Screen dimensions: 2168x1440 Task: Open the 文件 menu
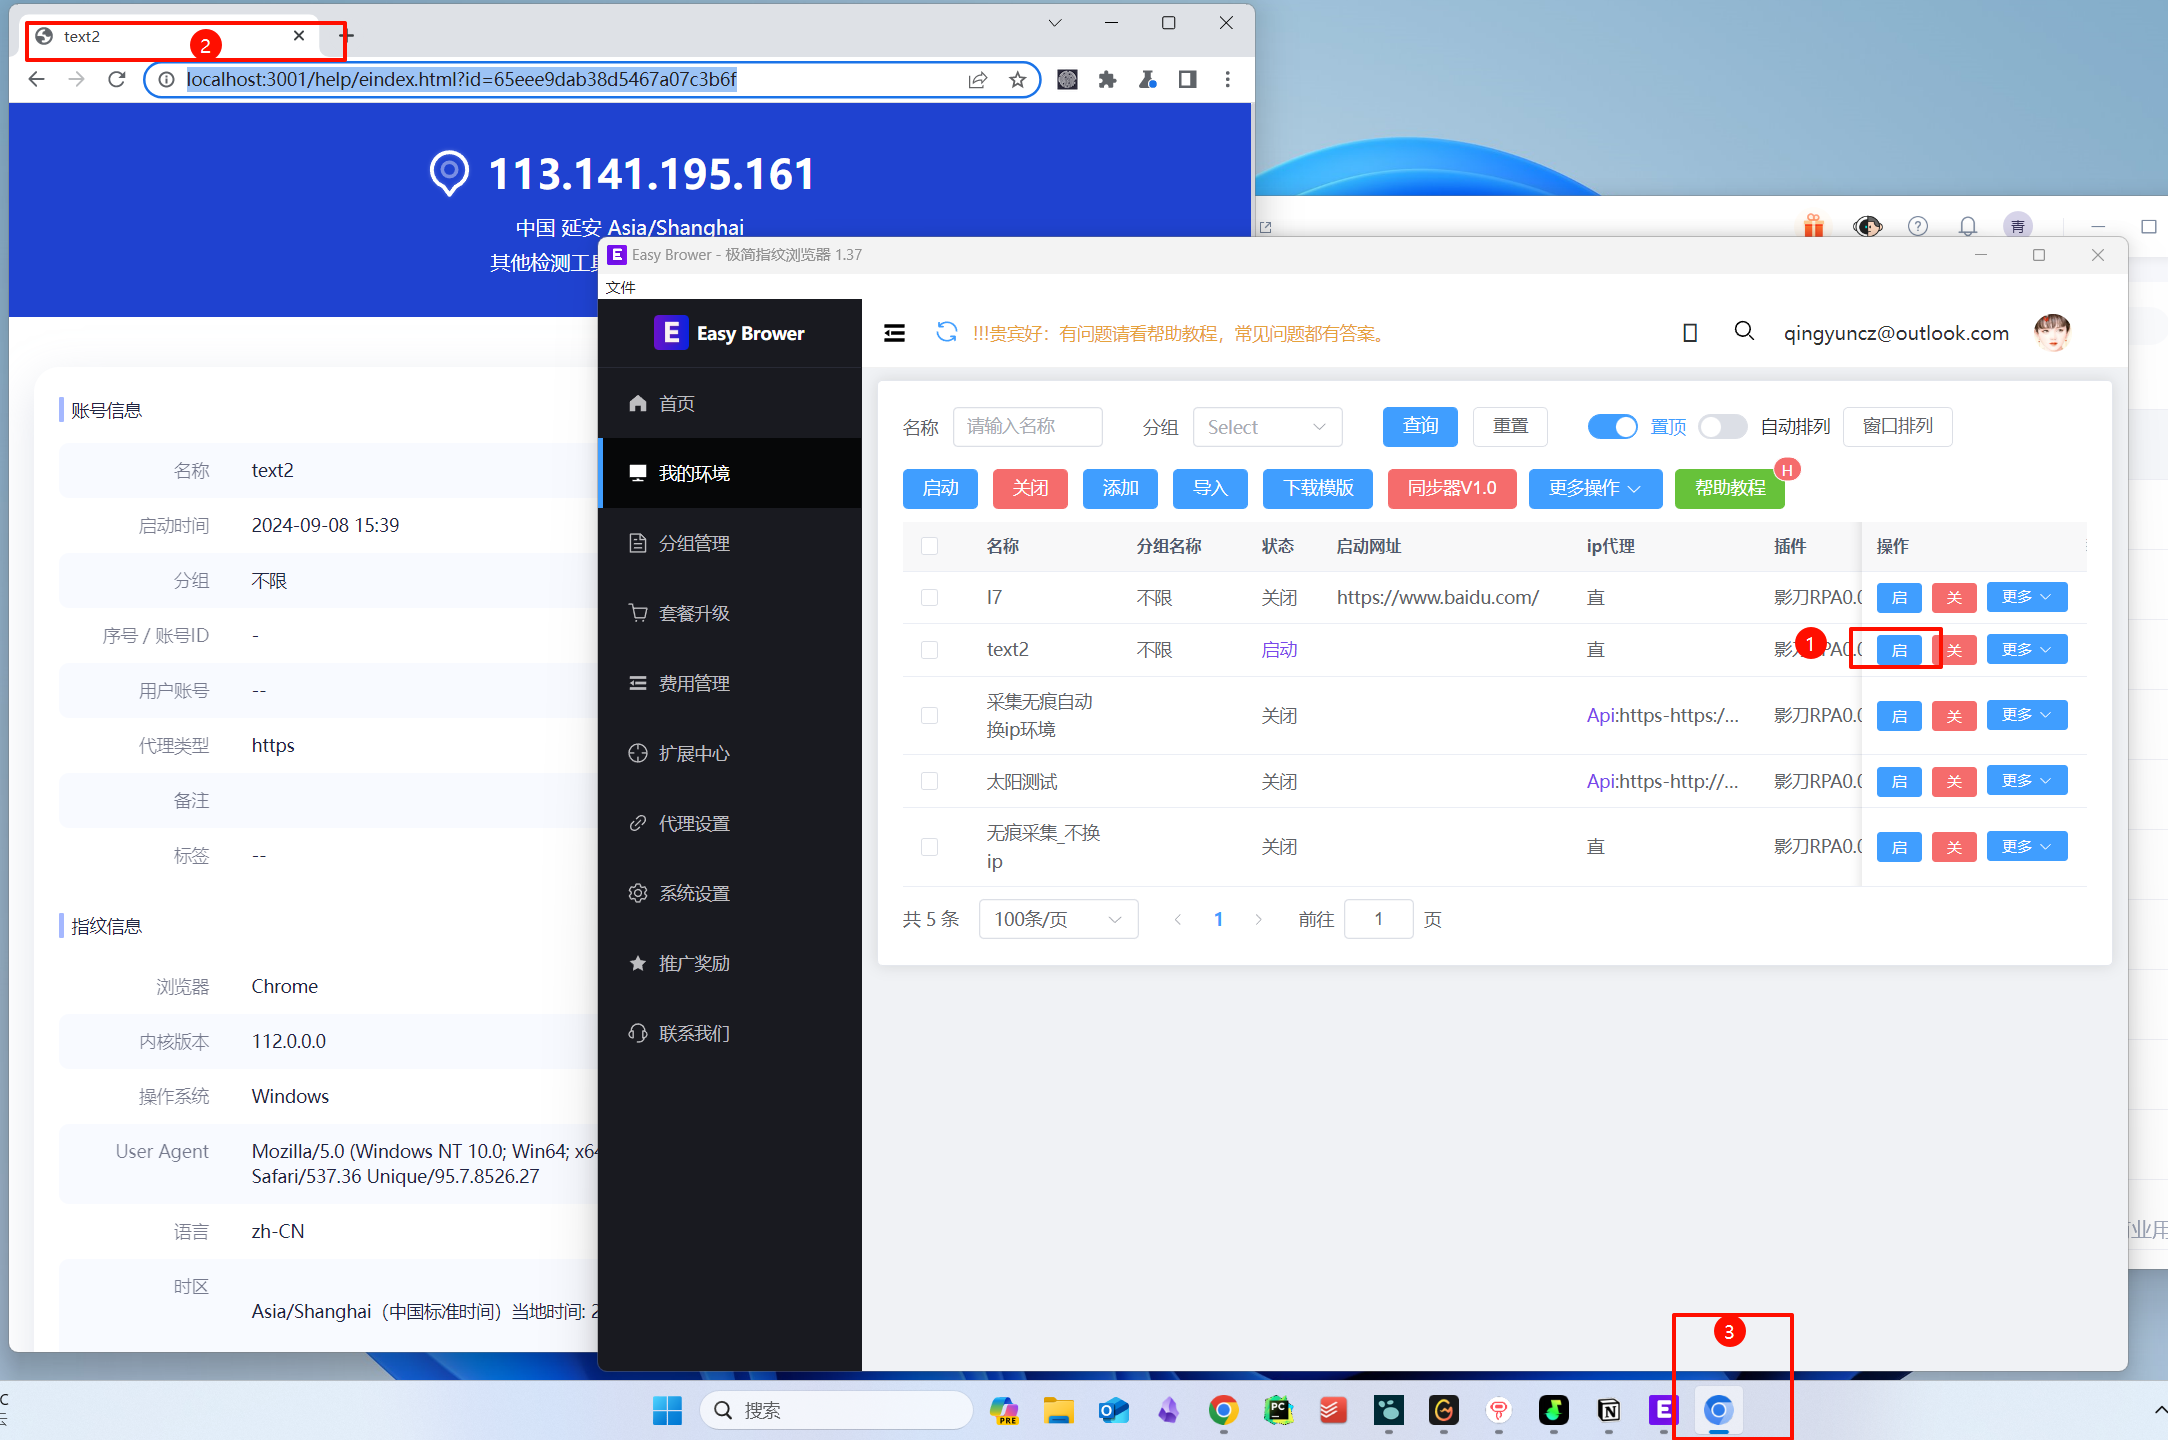coord(620,288)
